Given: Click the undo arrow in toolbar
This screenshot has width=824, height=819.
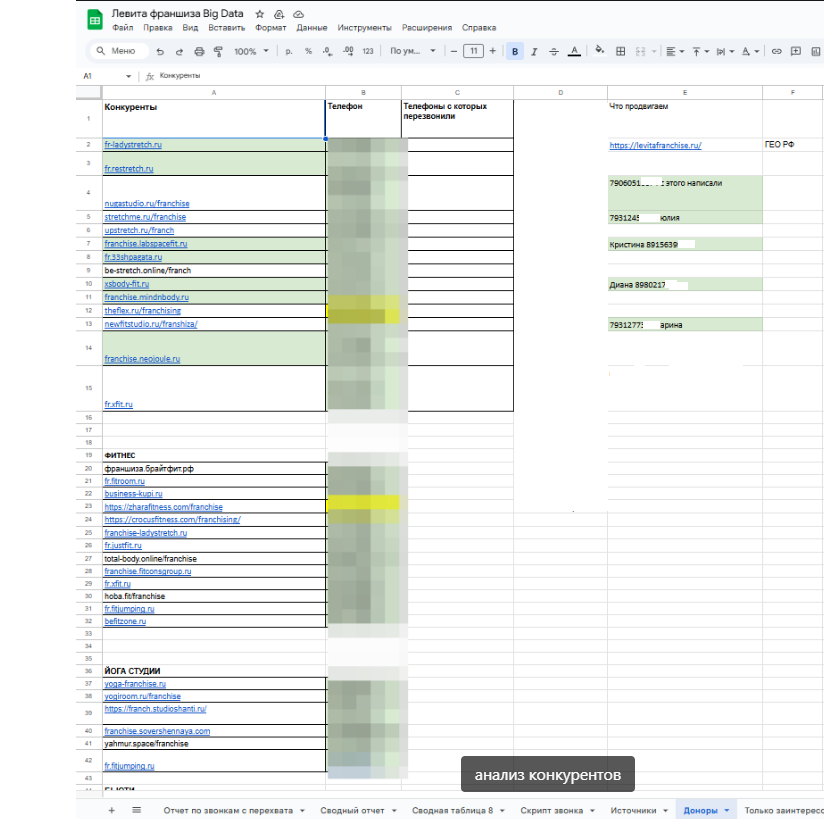Looking at the screenshot, I should click(160, 51).
